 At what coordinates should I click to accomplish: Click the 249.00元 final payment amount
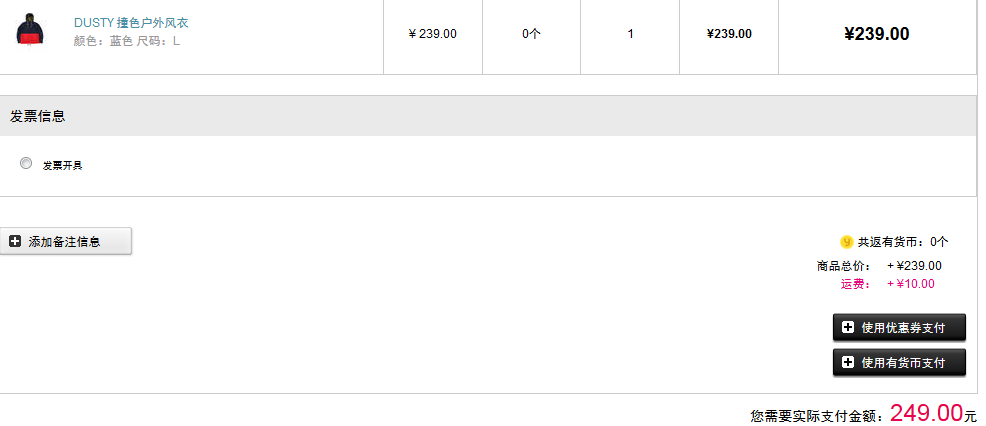(934, 413)
